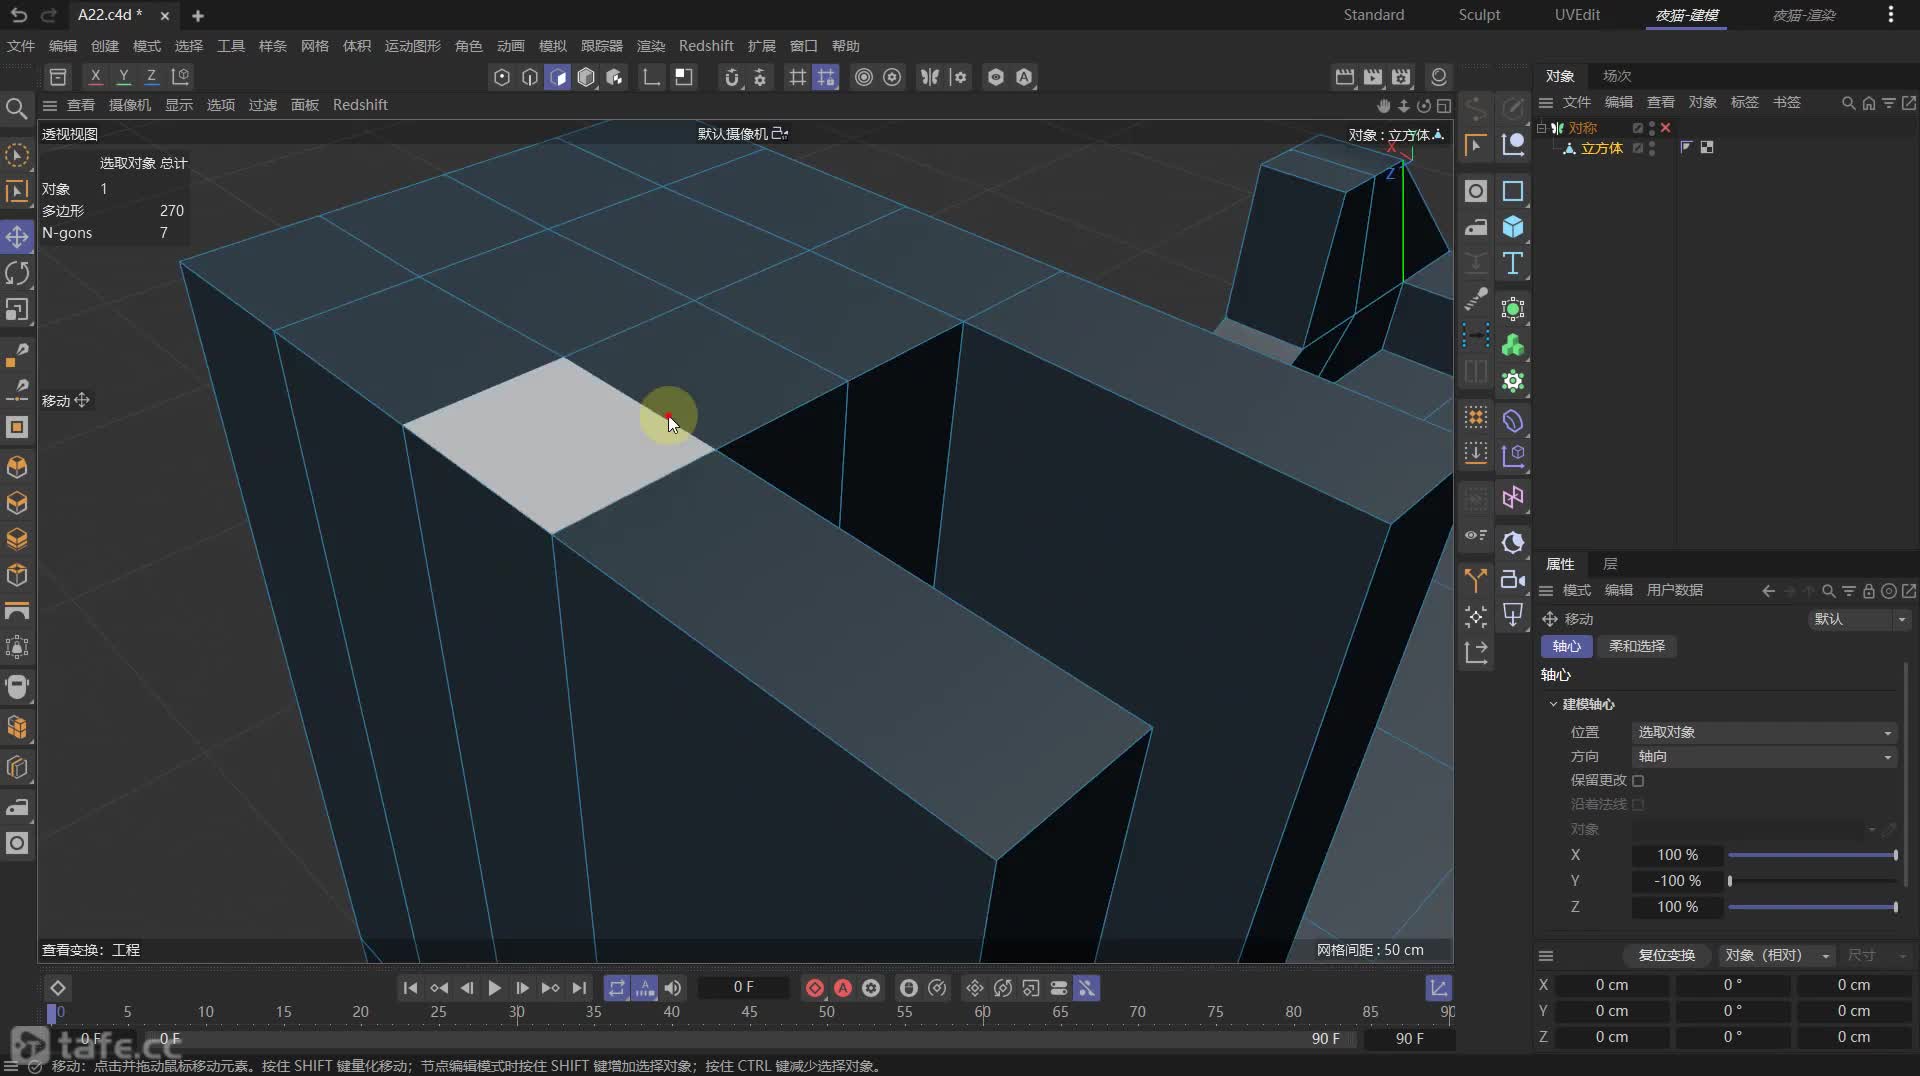Viewport: 1920px width, 1076px height.
Task: Toggle Y axis lock
Action: pos(123,76)
